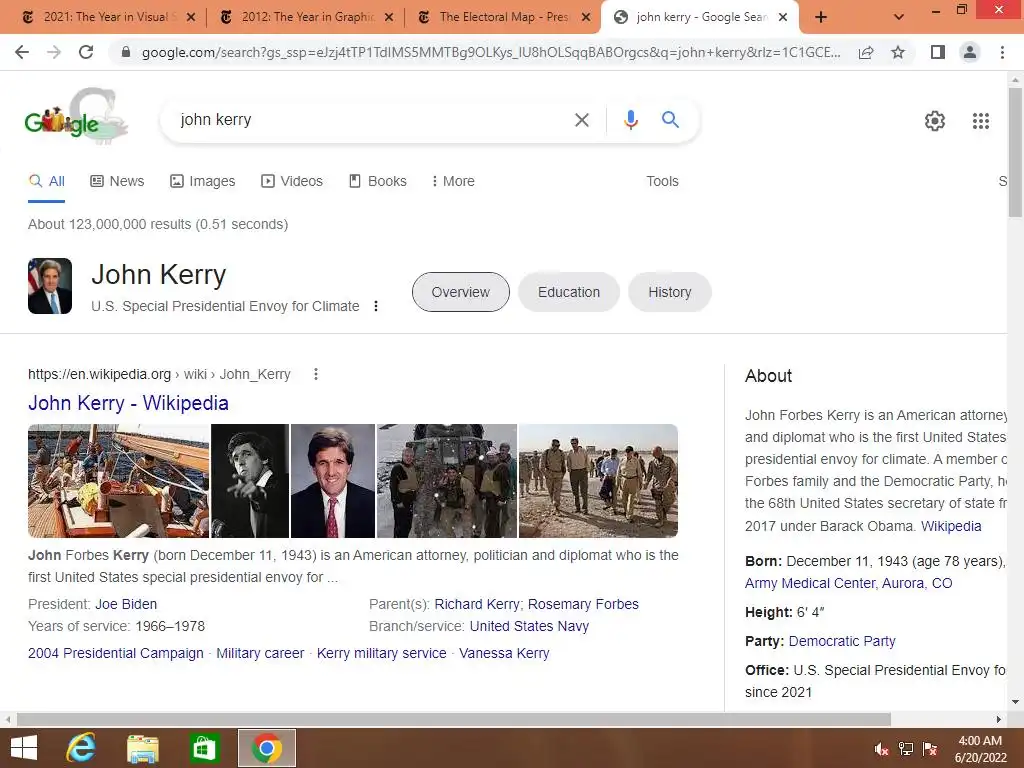Open the Democratic Party link
The width and height of the screenshot is (1024, 768).
(x=842, y=641)
